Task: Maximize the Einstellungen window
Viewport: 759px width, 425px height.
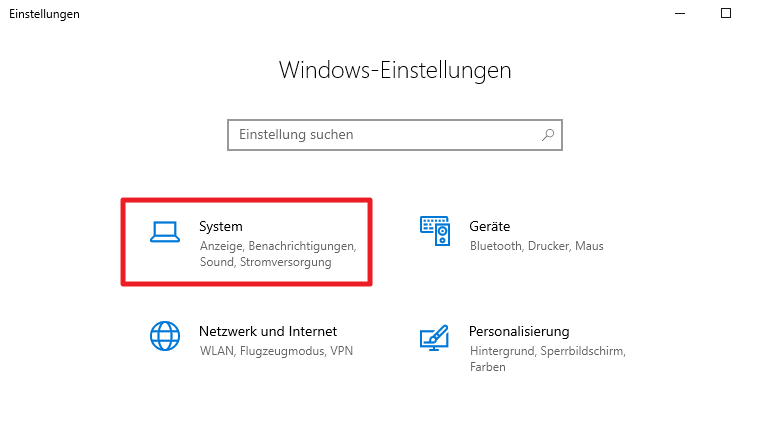Action: (726, 14)
